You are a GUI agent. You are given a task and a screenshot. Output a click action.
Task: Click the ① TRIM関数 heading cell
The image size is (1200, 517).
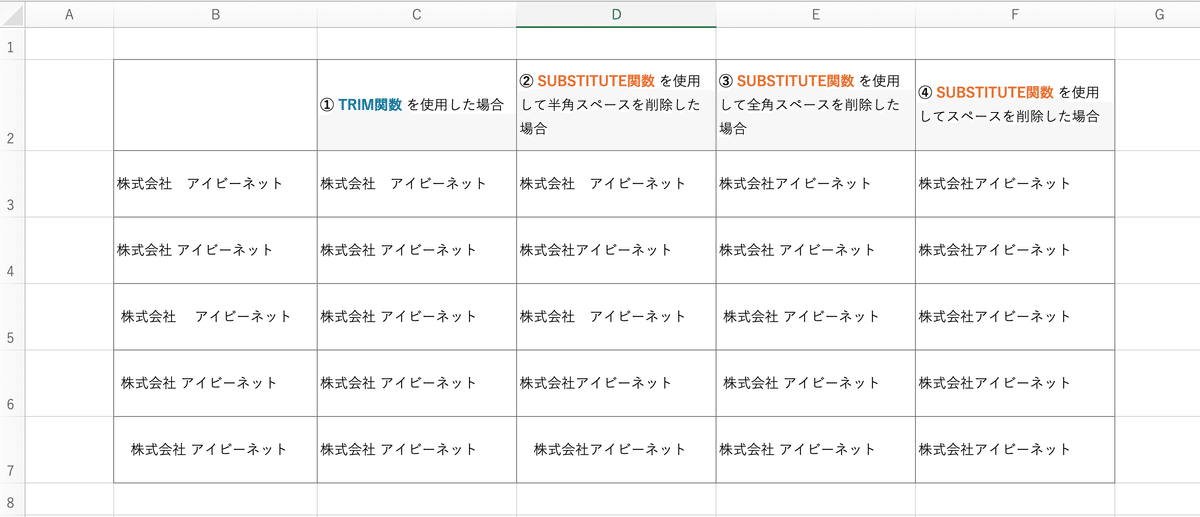[x=416, y=105]
